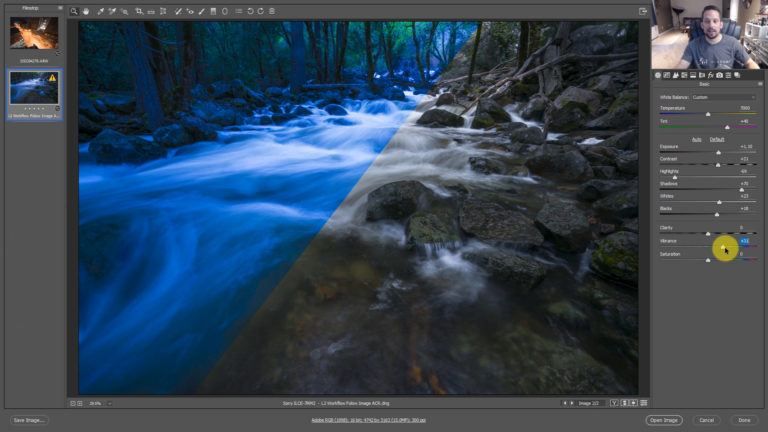Select the Straighten tool
The width and height of the screenshot is (768, 432).
151,11
